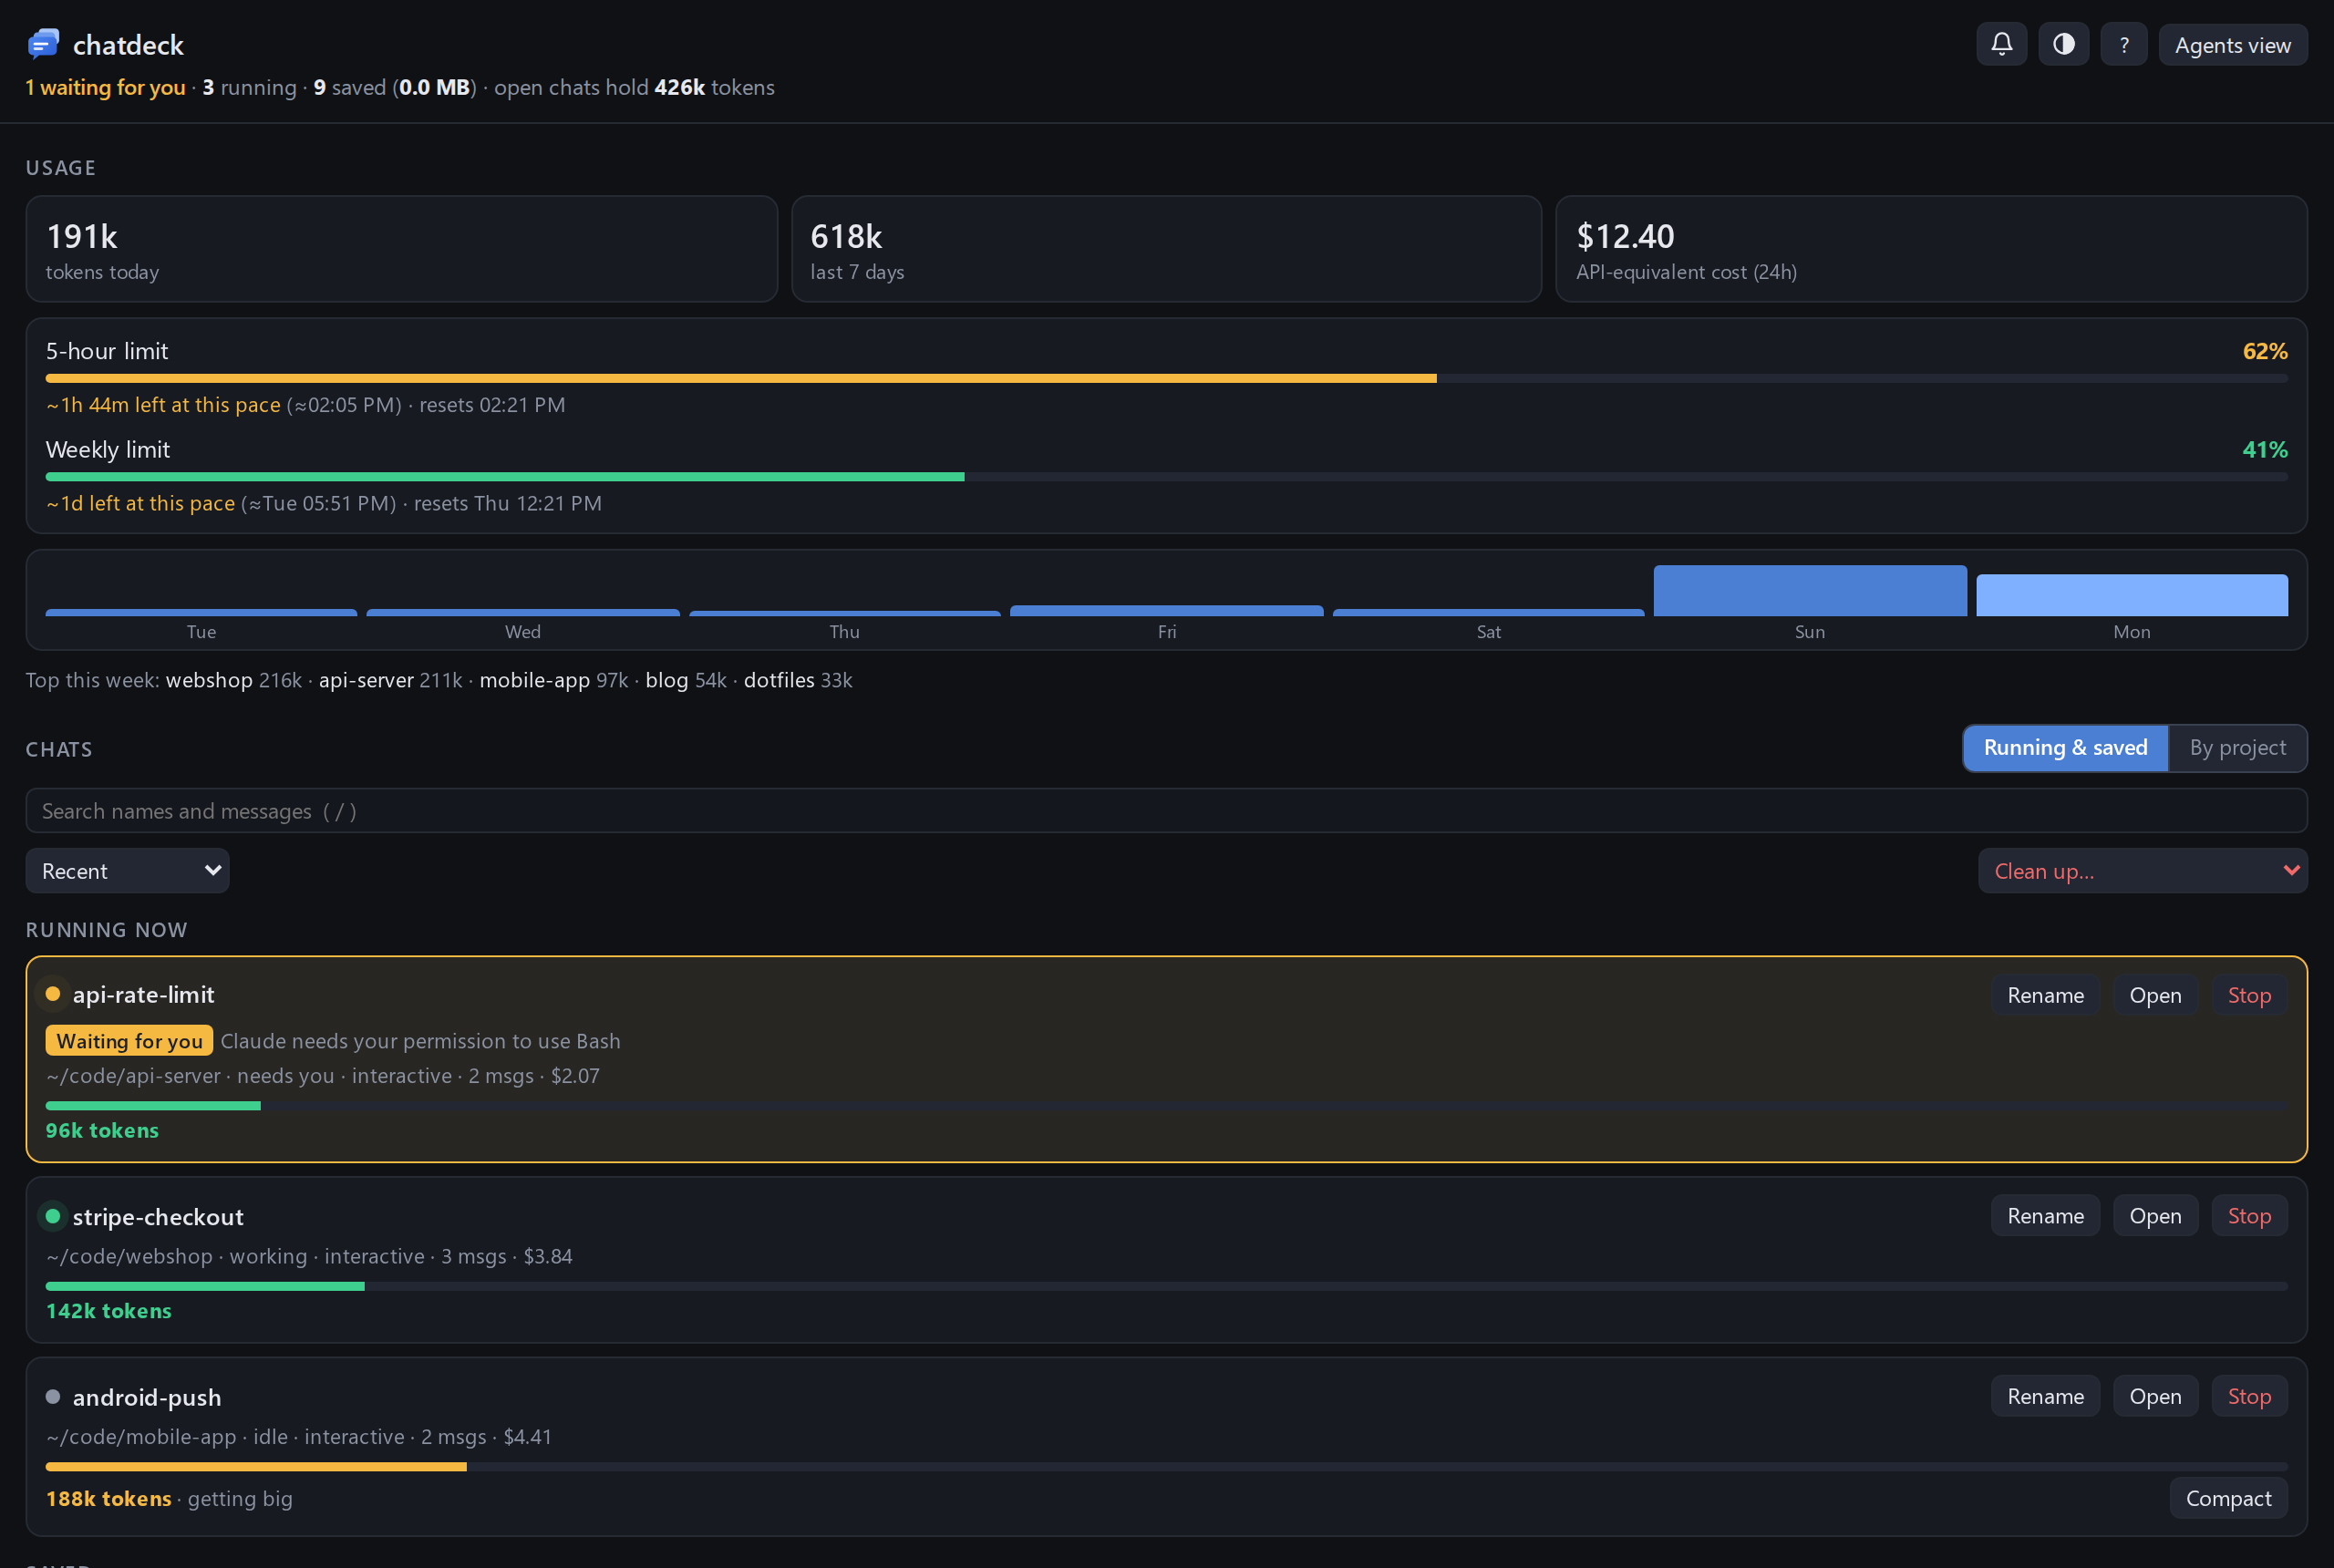Image resolution: width=2334 pixels, height=1568 pixels.
Task: Click the Waiting for you badge
Action: tap(129, 1041)
